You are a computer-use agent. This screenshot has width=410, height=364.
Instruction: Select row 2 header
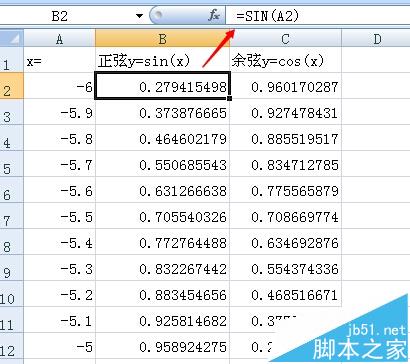pyautogui.click(x=12, y=86)
